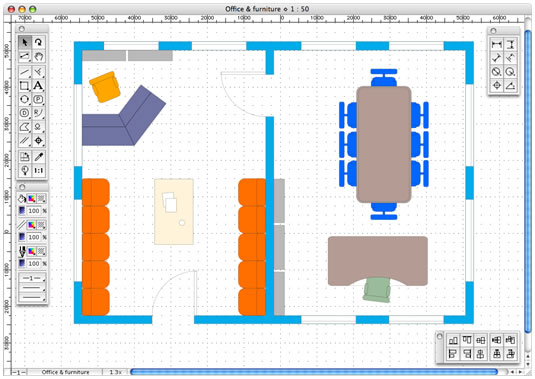Open the pen color picker
Screen dimensions: 535x379
[31, 251]
